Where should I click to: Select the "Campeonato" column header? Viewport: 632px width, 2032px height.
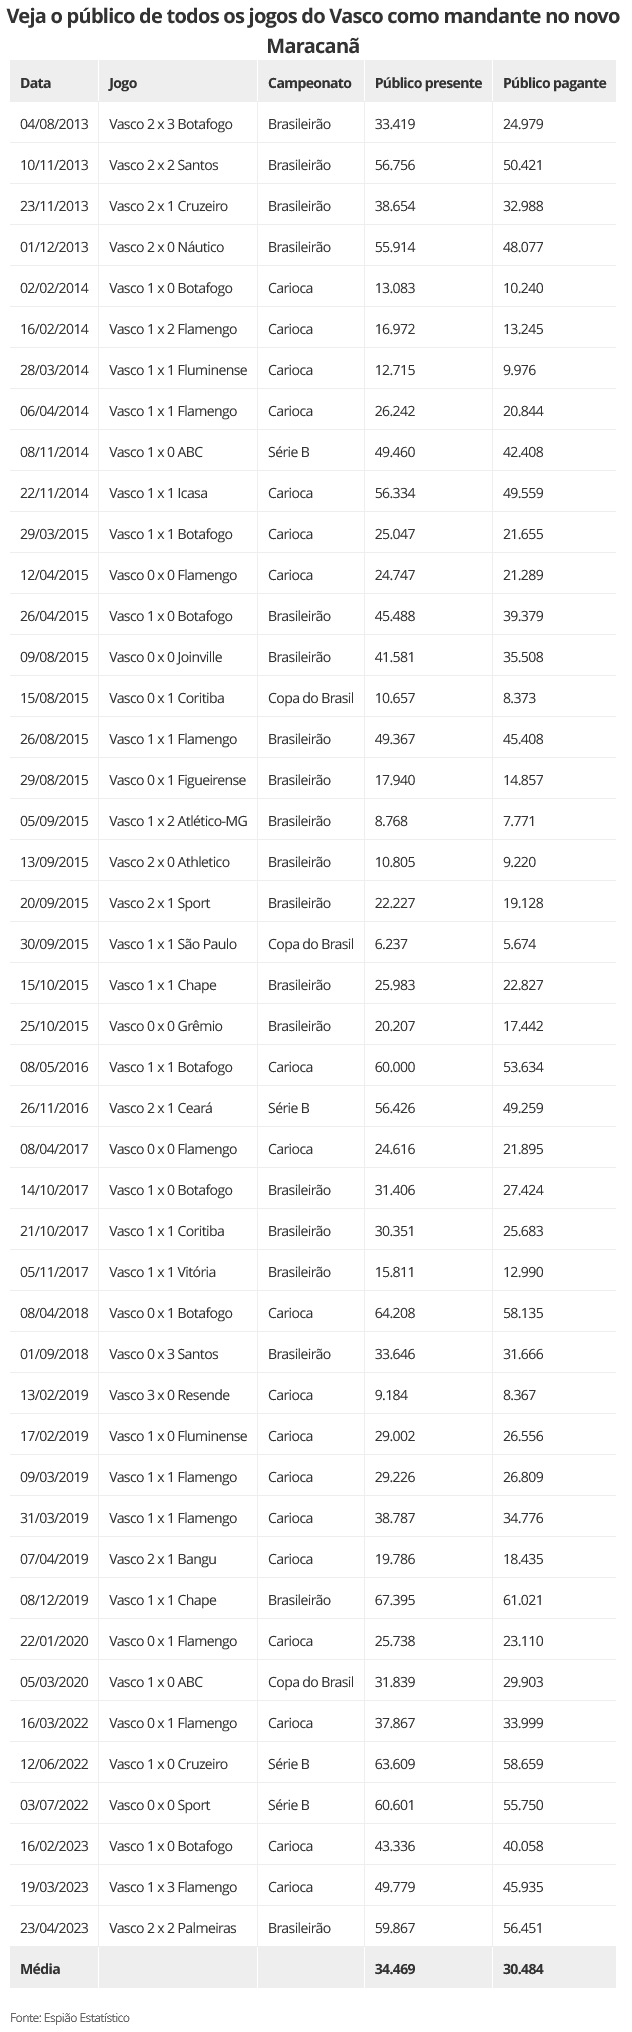[x=310, y=83]
